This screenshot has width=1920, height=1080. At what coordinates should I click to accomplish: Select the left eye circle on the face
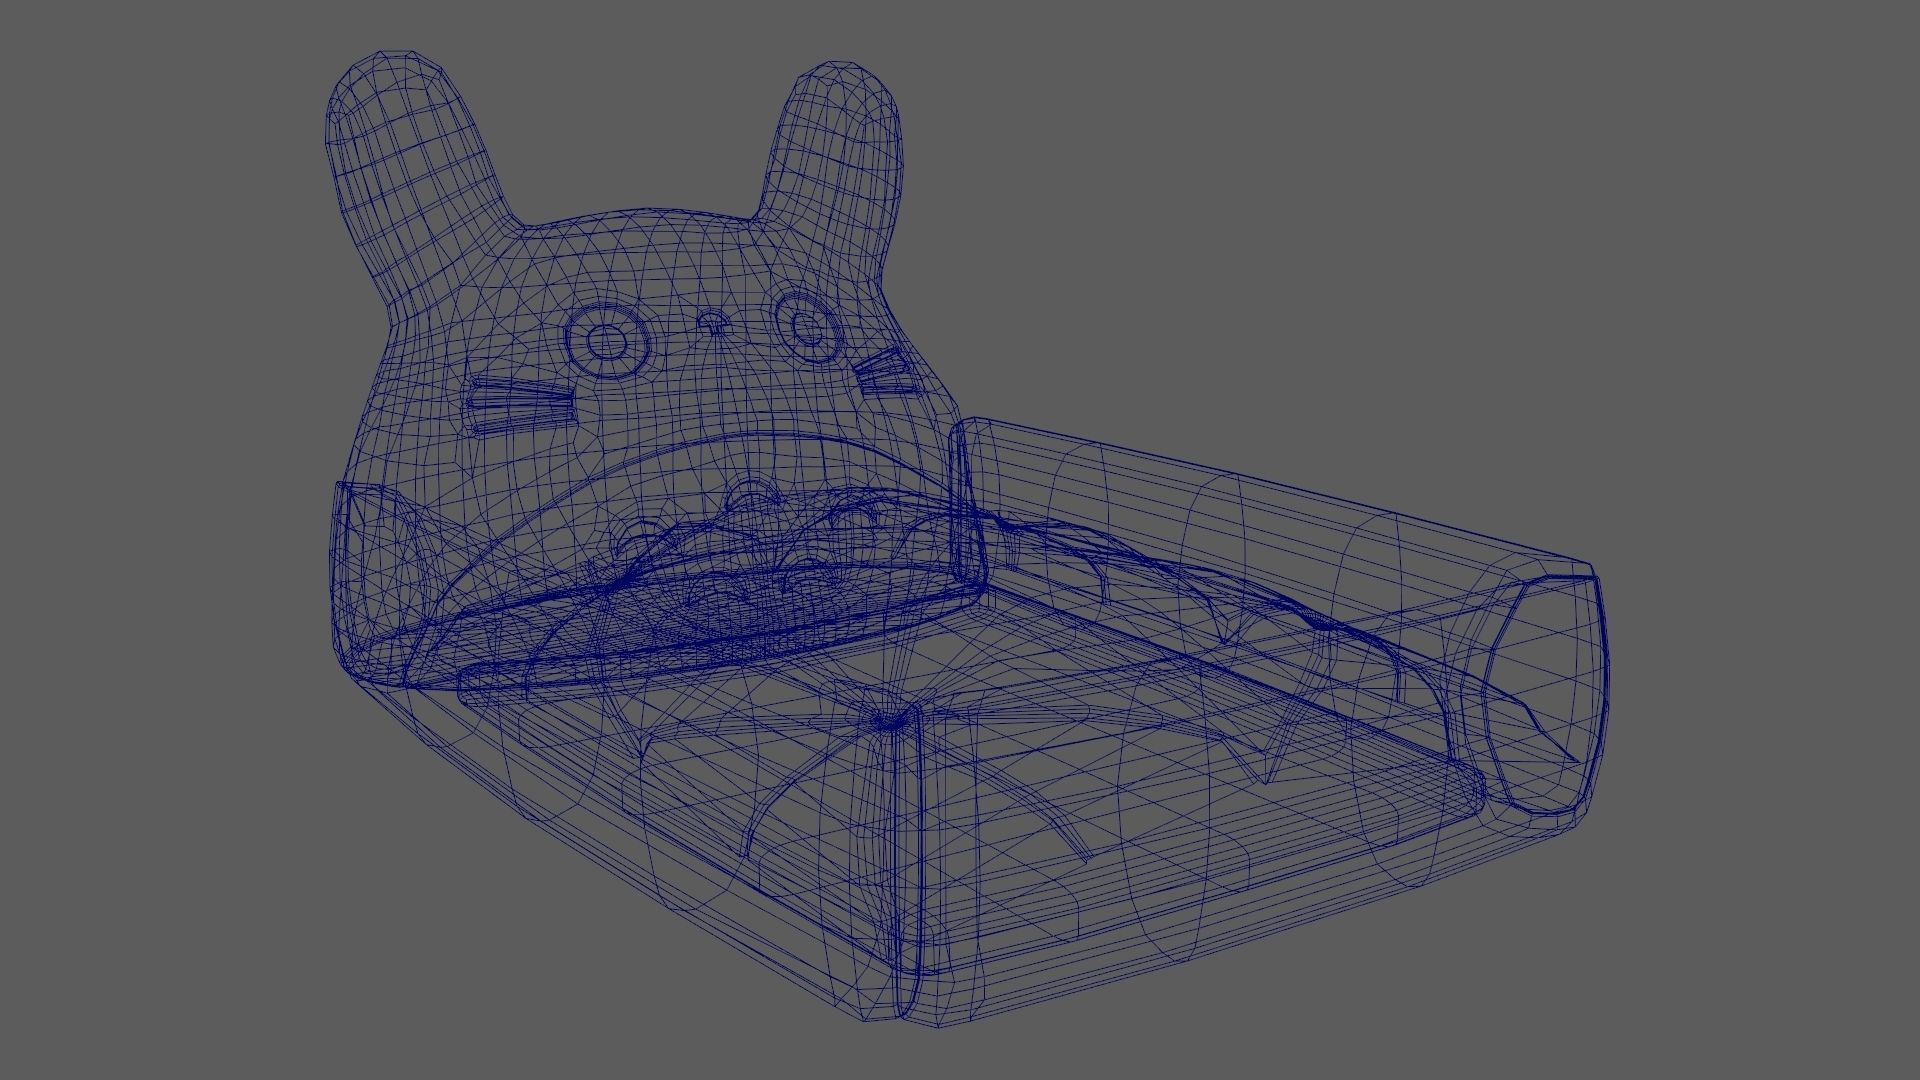(606, 343)
